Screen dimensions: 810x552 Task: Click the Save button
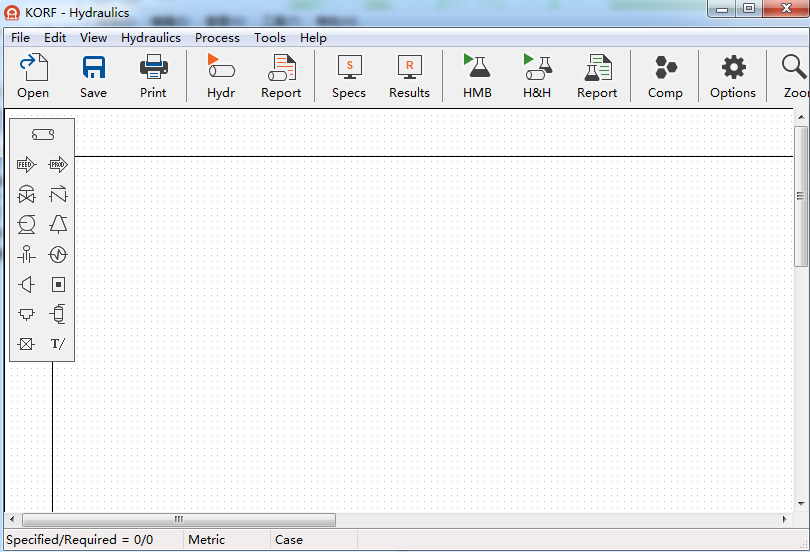93,77
